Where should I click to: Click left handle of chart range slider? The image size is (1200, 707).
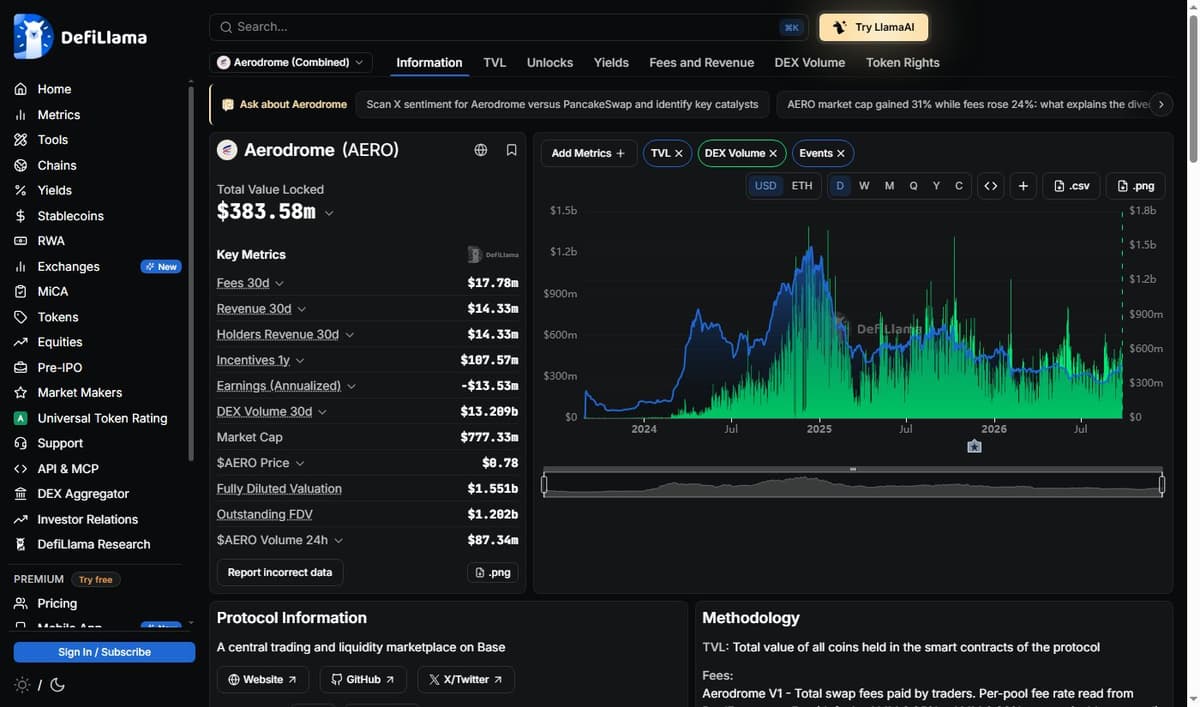[544, 485]
